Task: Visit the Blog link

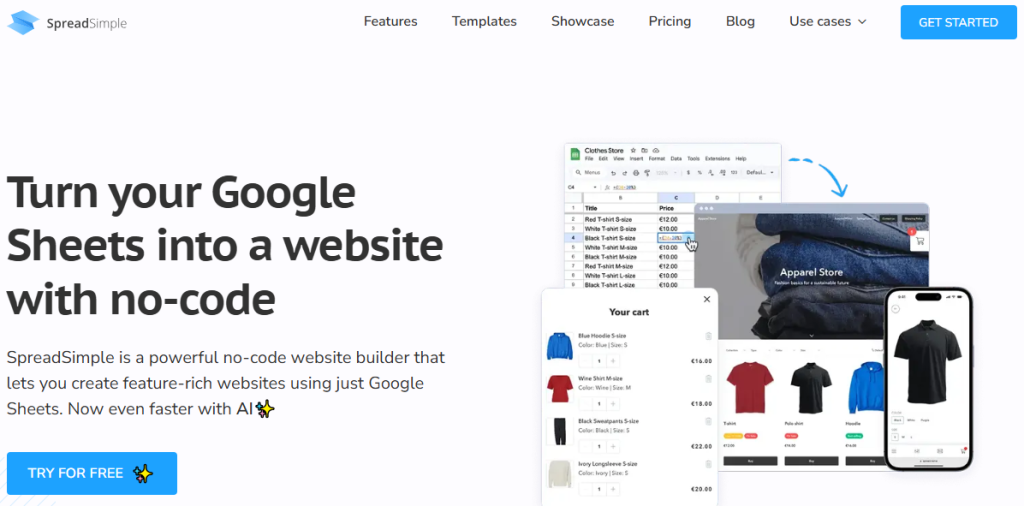Action: coord(740,22)
